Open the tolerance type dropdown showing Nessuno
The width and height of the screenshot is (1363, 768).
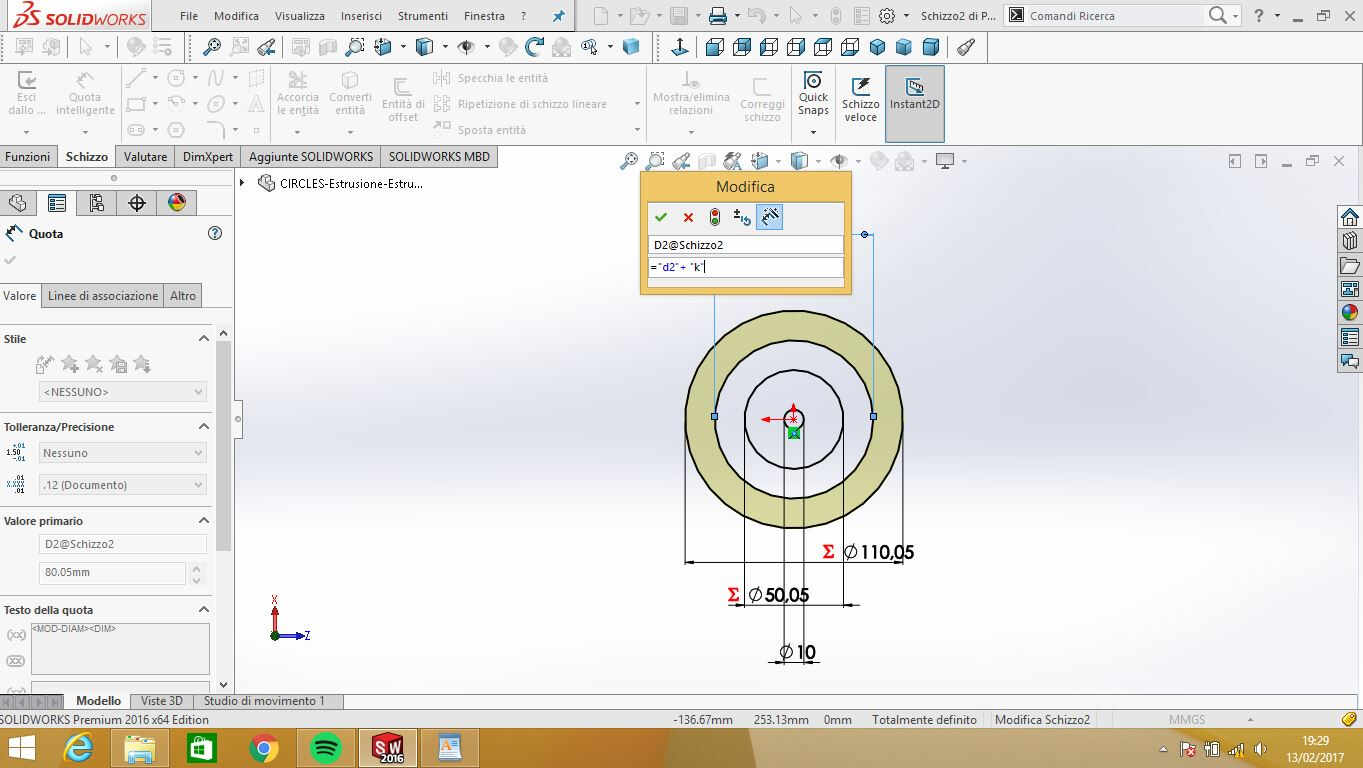[122, 453]
